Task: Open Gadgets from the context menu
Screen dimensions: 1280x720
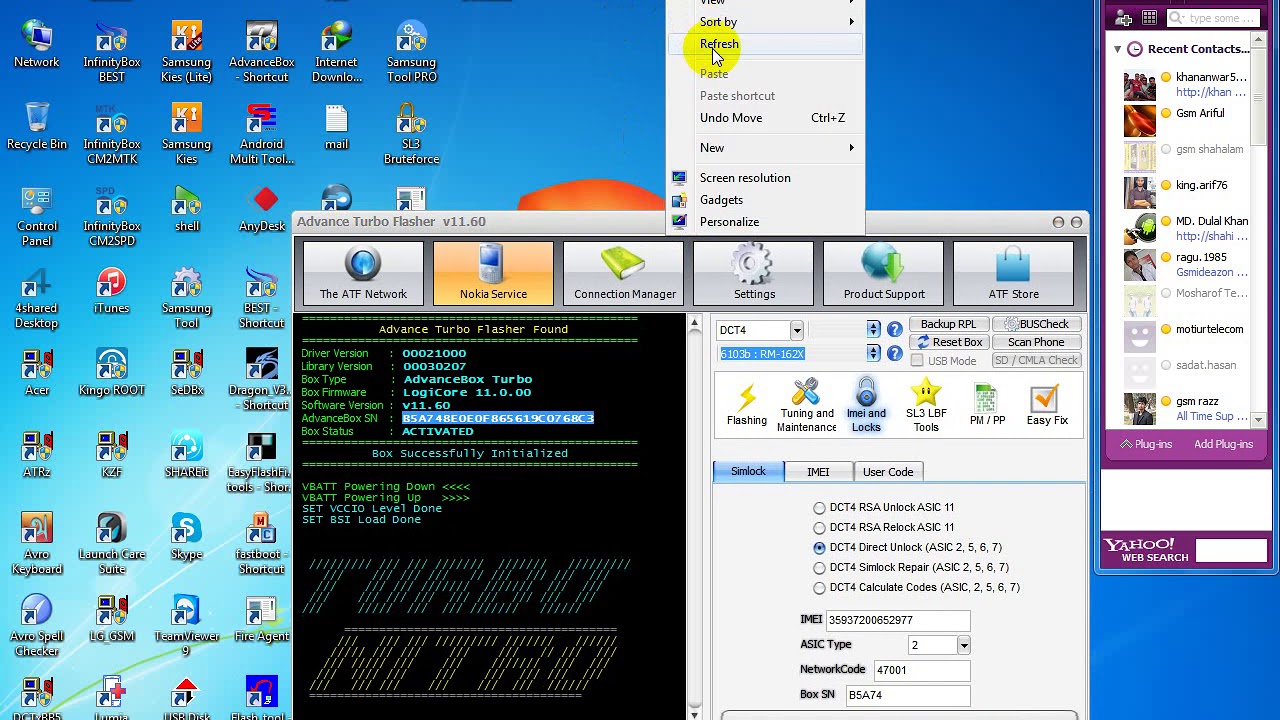Action: coord(766,200)
